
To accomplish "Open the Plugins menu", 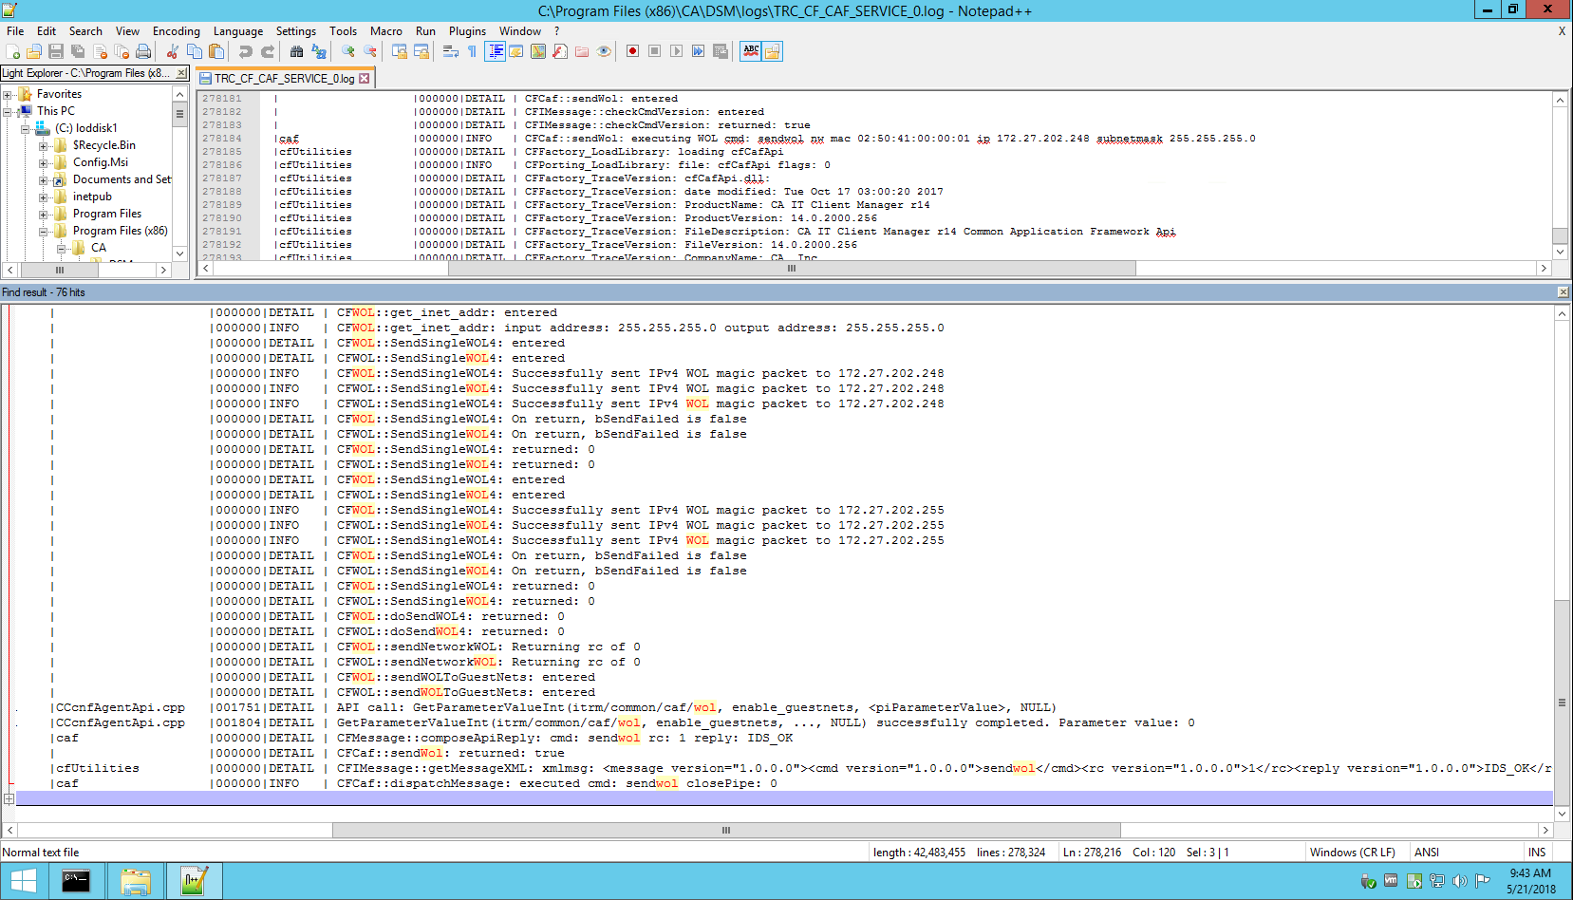I will tap(467, 31).
